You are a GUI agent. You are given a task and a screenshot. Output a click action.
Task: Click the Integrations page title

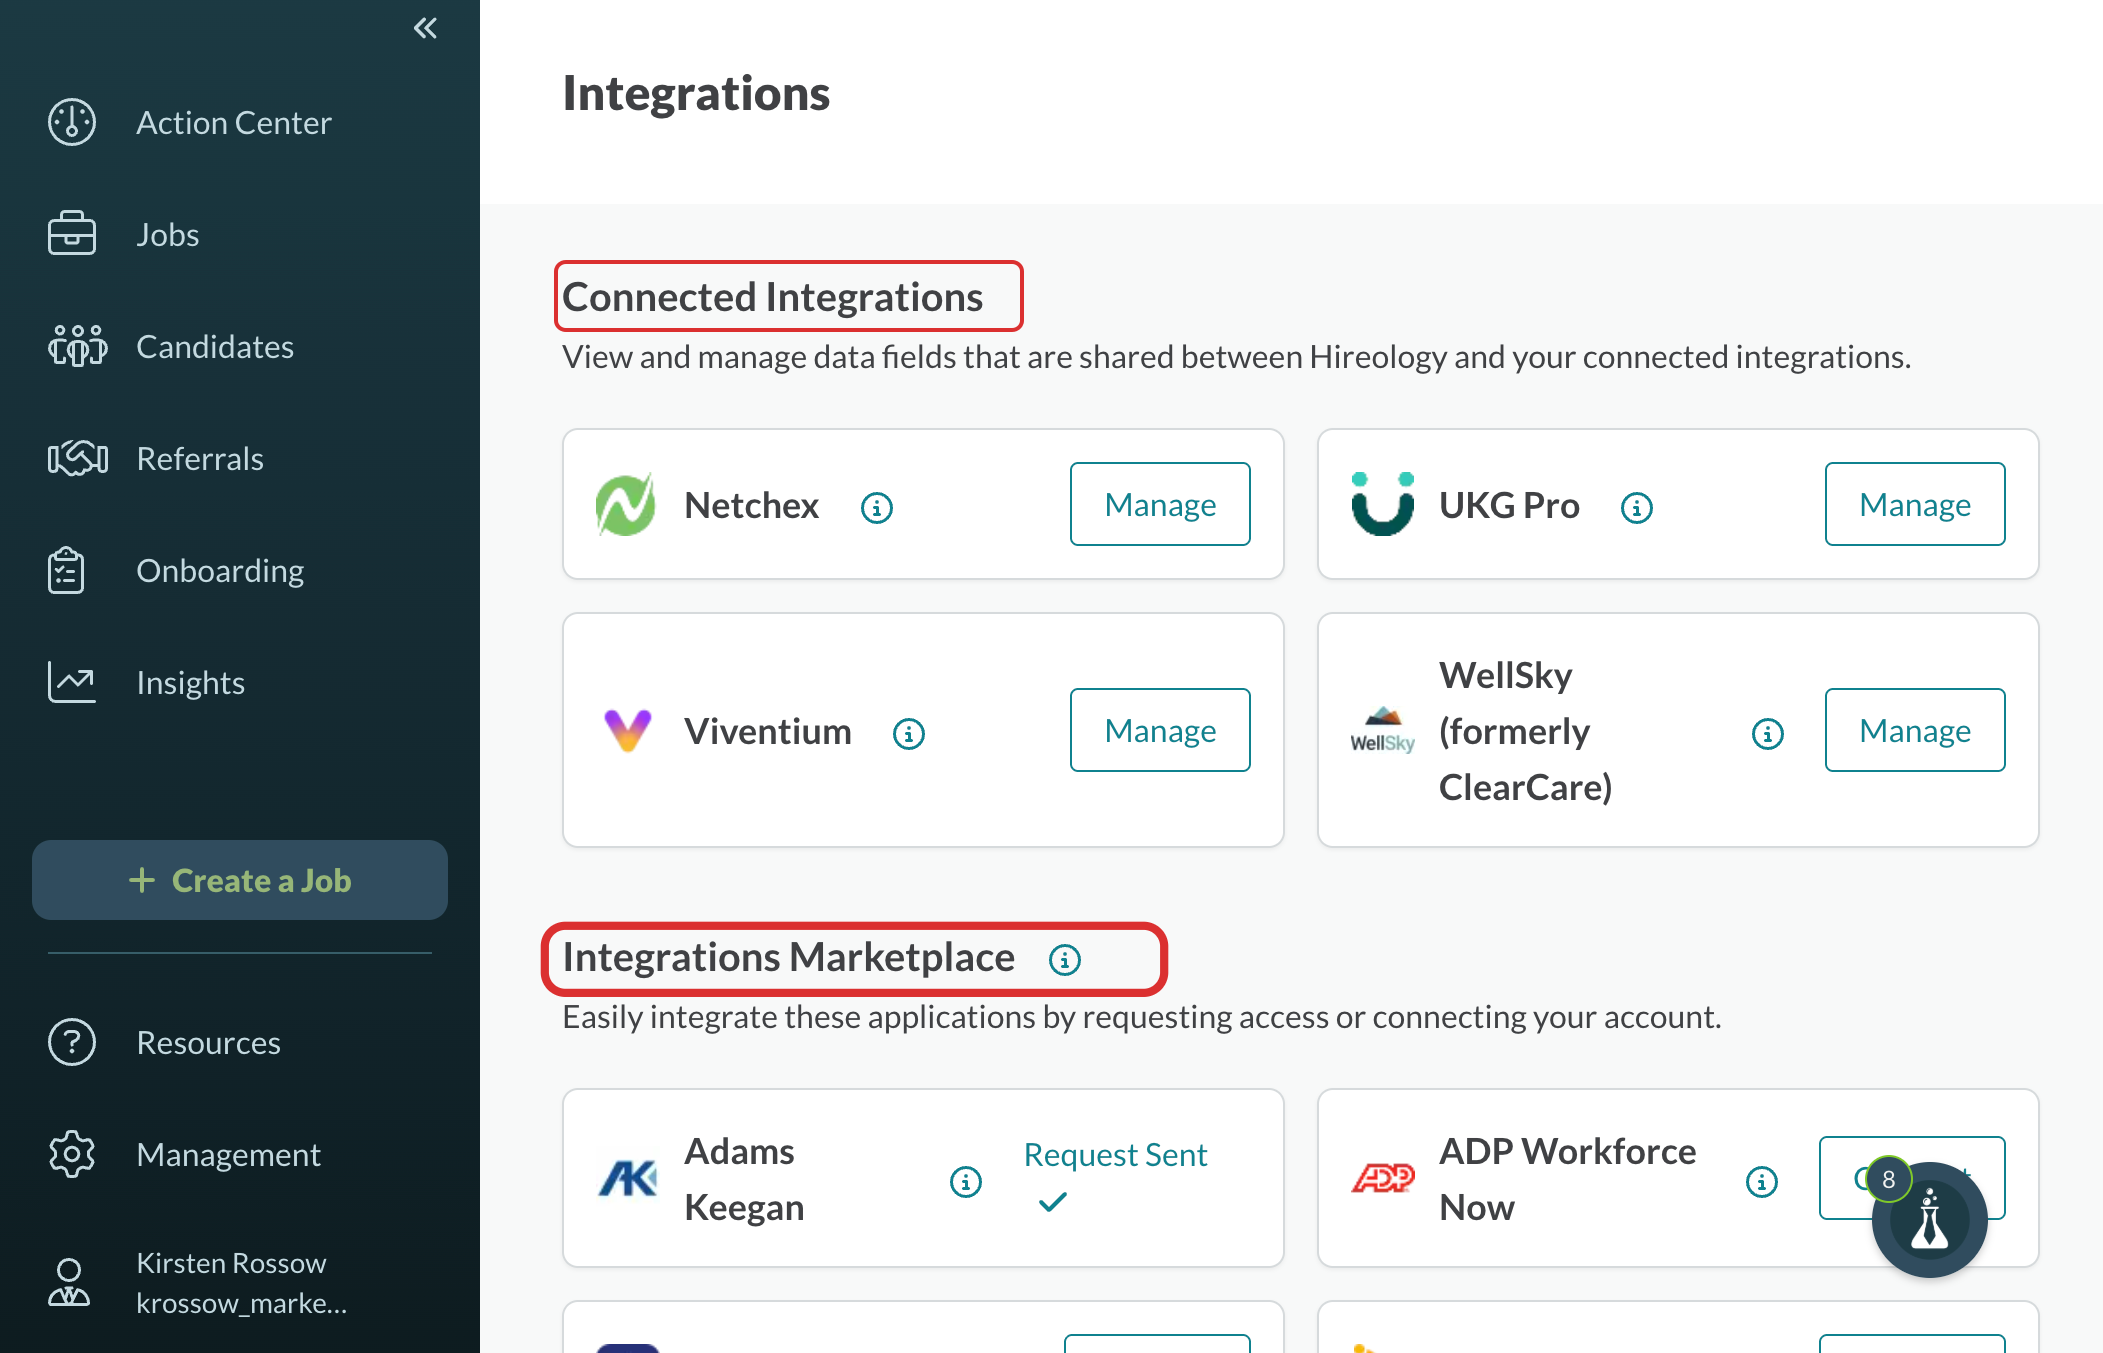696,94
